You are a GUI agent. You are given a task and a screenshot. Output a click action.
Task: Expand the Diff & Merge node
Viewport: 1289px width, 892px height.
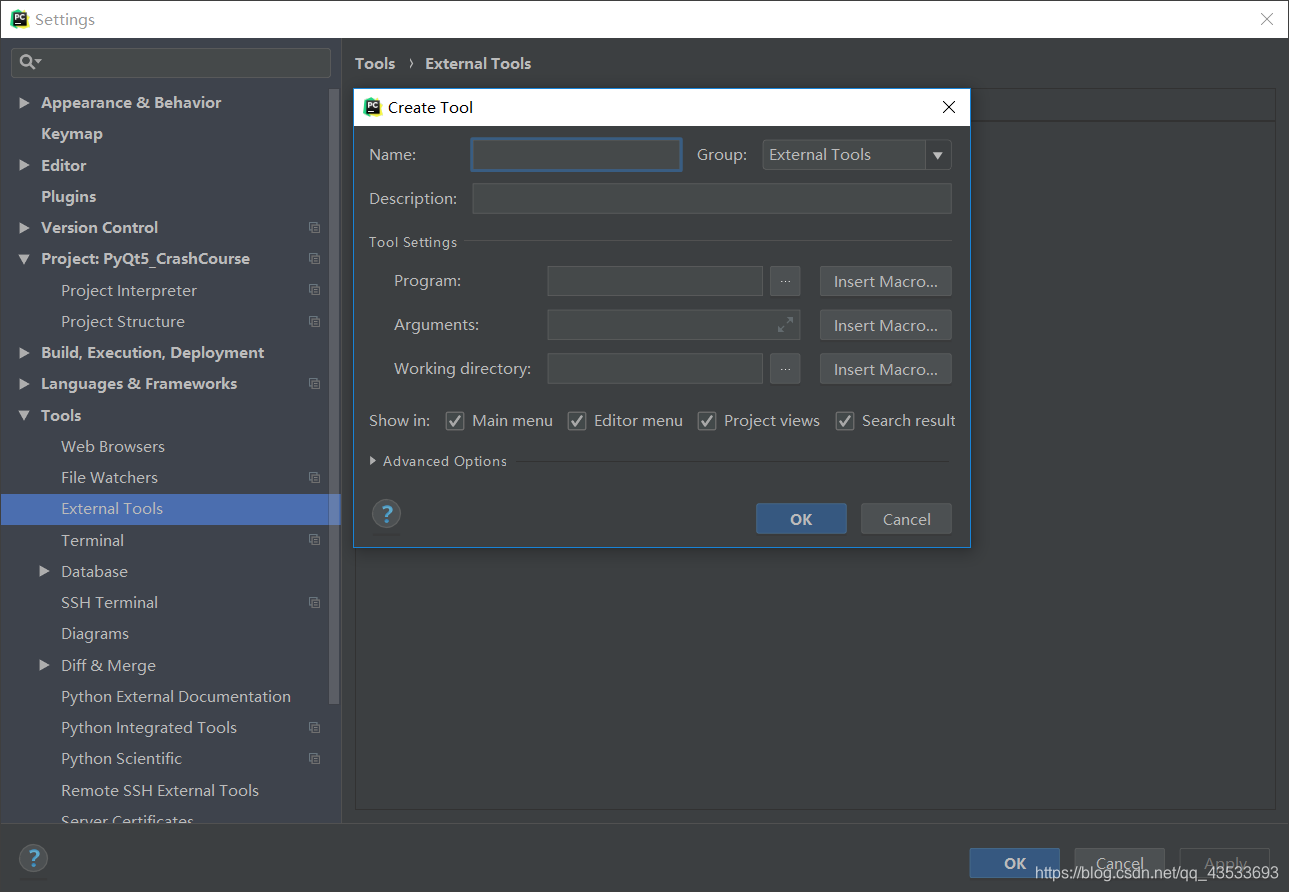pyautogui.click(x=45, y=665)
